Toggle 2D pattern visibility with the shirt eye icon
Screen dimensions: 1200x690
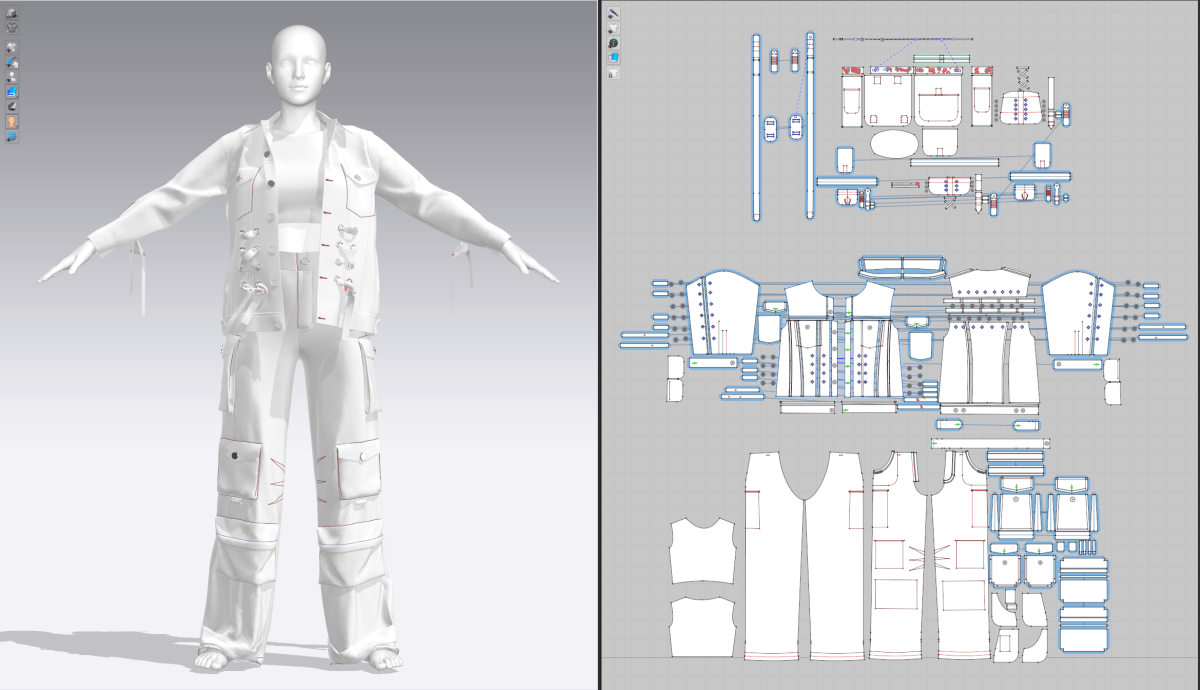click(613, 29)
